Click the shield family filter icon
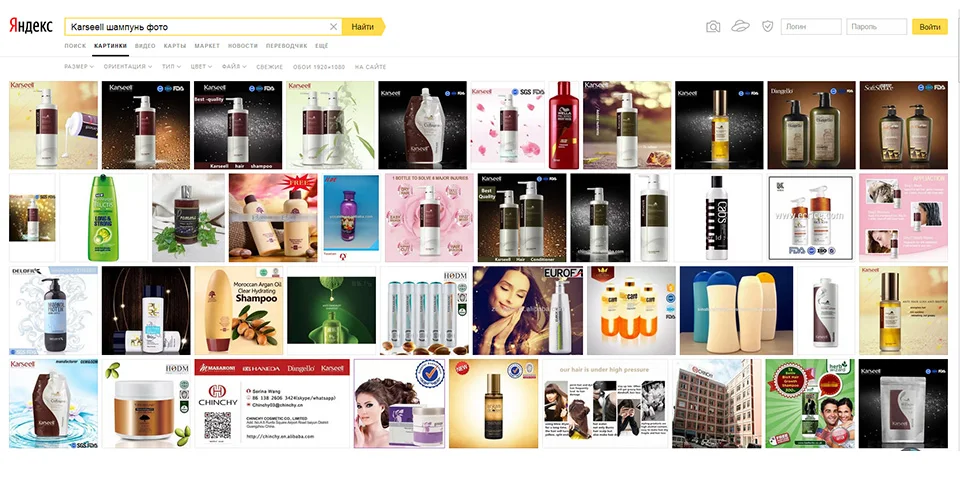 (767, 26)
